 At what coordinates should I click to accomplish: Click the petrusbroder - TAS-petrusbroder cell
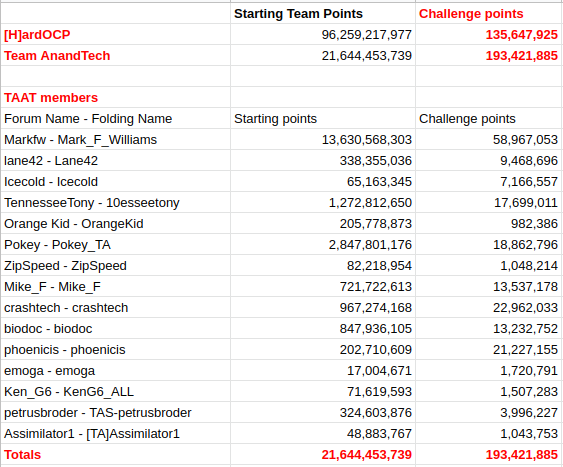pyautogui.click(x=115, y=412)
